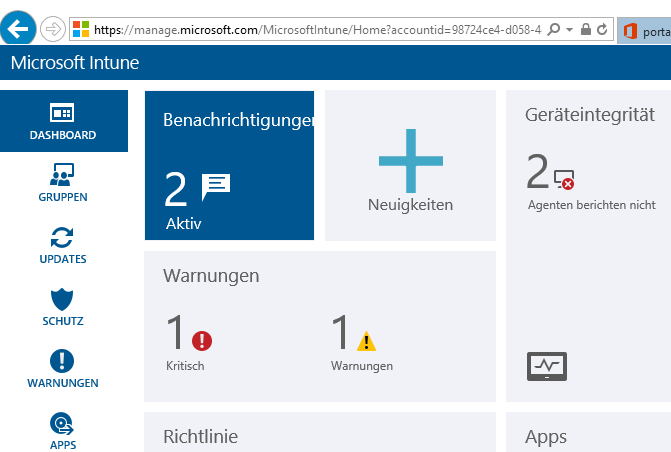Click the agent not reporting device icon
The width and height of the screenshot is (671, 452).
click(x=564, y=179)
